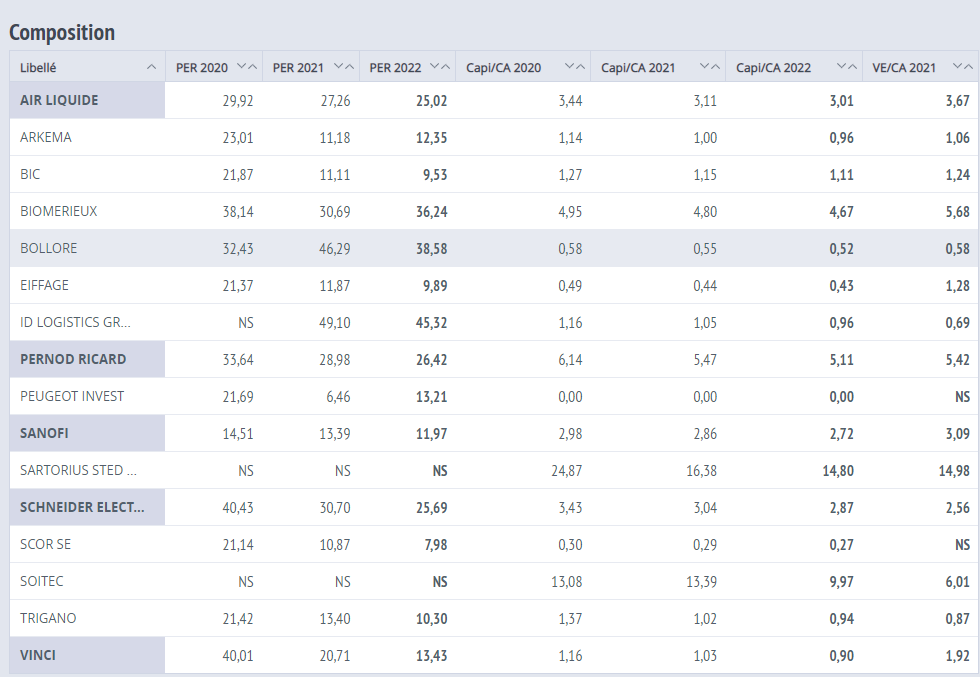Screen dimensions: 980x677
Task: Sort Capi/CA 2020 ascending arrow
Action: 580,67
